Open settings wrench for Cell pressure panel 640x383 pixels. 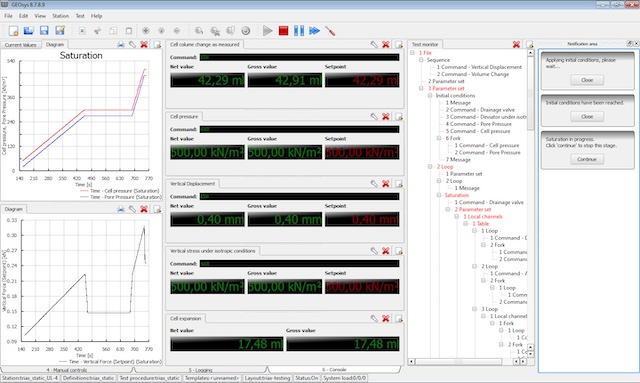pos(374,117)
